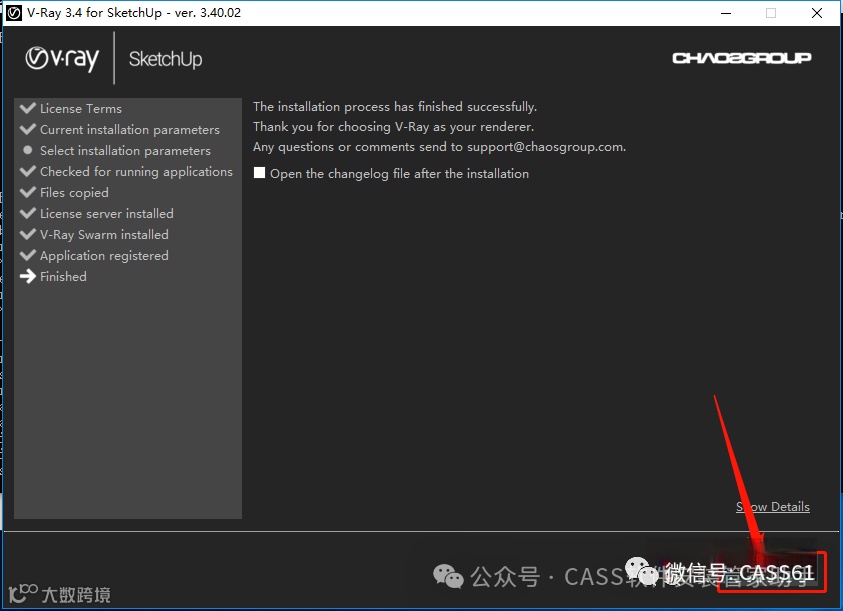Viewport: 843px width, 611px height.
Task: Click the support@chaosgroup.com text line
Action: (439, 147)
